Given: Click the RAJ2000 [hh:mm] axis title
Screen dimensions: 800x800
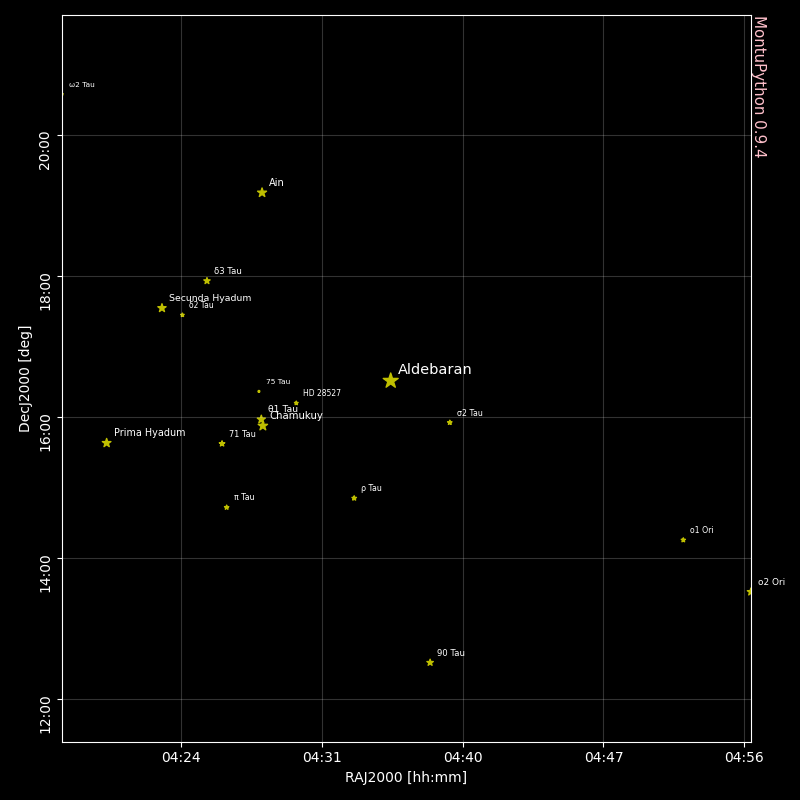Looking at the screenshot, I should [x=406, y=778].
